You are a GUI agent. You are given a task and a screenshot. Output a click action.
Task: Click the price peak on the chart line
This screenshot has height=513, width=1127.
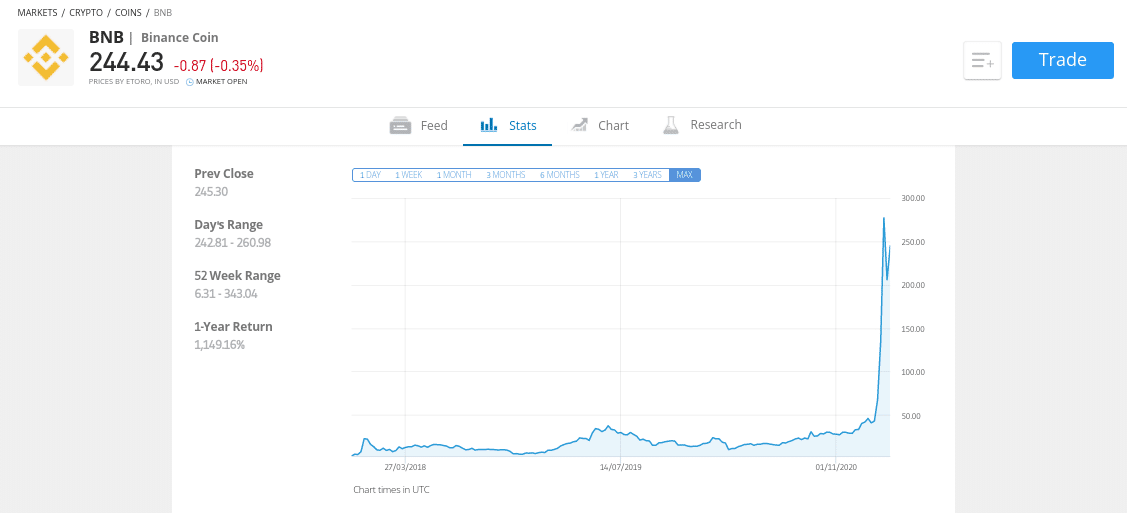(x=883, y=218)
